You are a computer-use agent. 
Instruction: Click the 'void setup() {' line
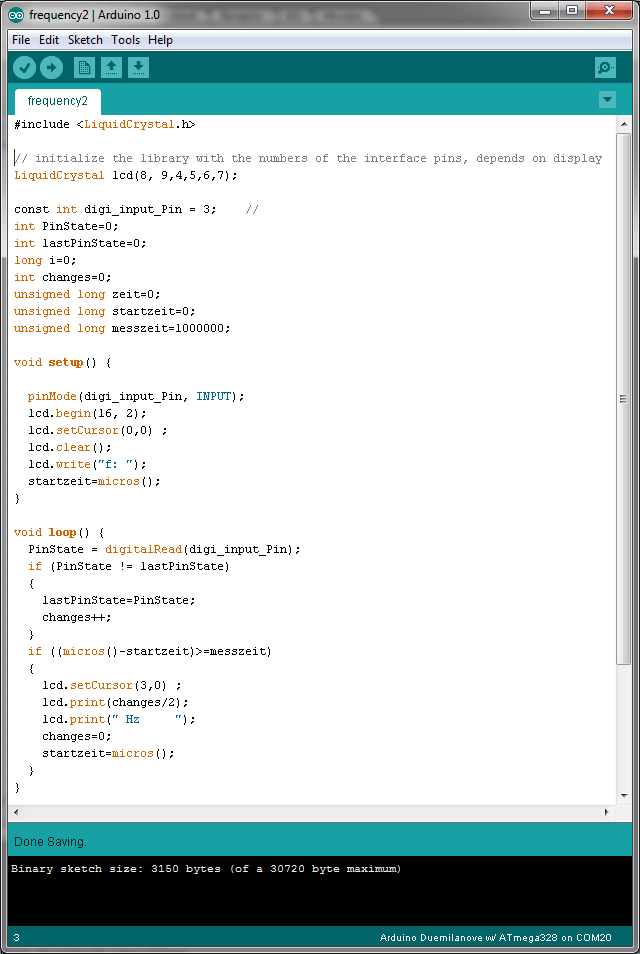tap(63, 363)
